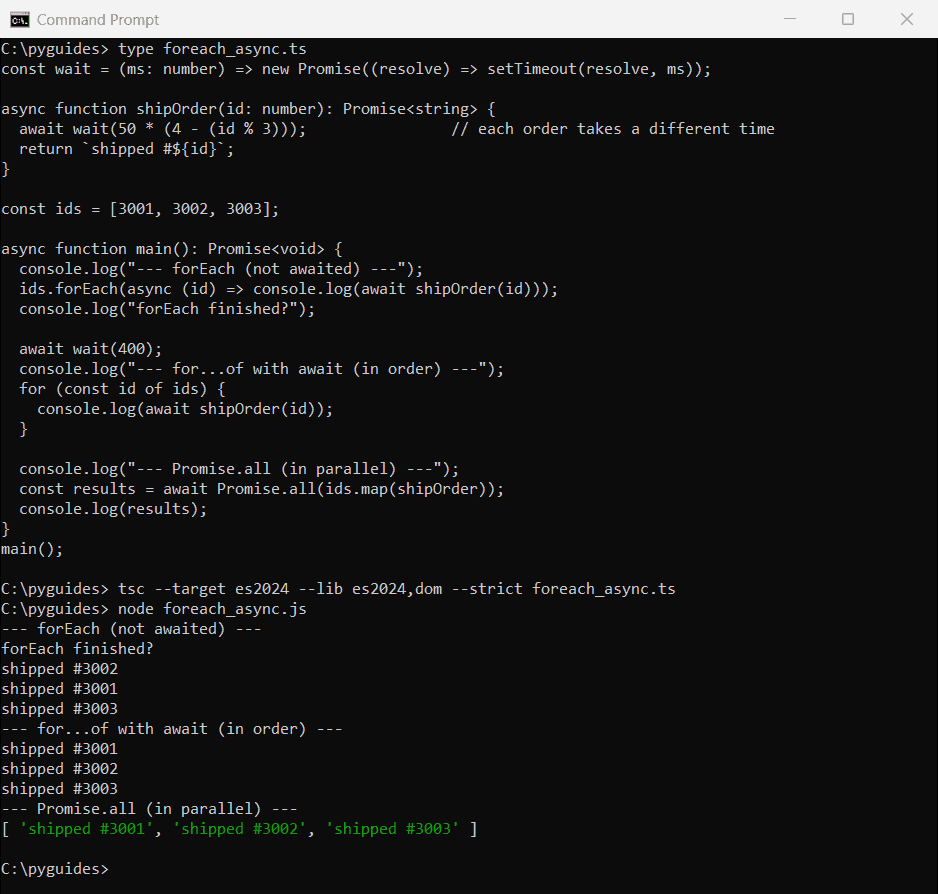
Task: Click the green 'shipped #3003' array element
Action: pyautogui.click(x=392, y=829)
